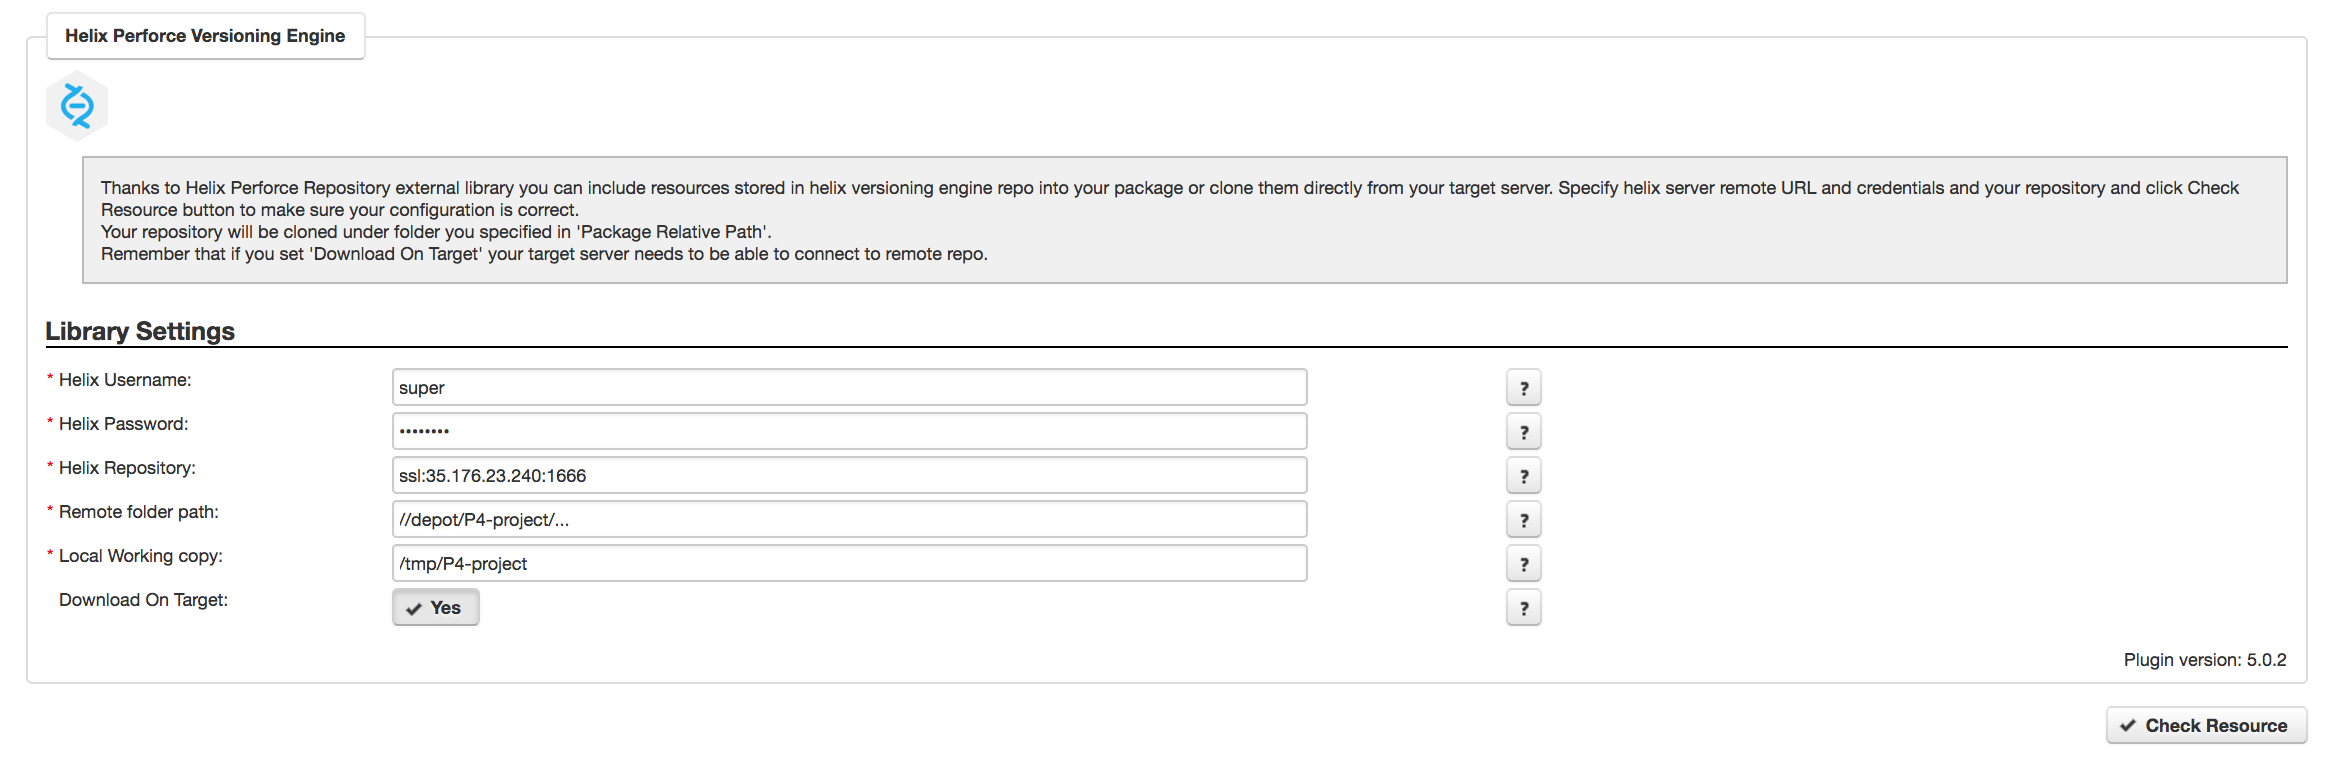Image resolution: width=2338 pixels, height=766 pixels.
Task: Open help for Helix Password field
Action: click(x=1523, y=432)
